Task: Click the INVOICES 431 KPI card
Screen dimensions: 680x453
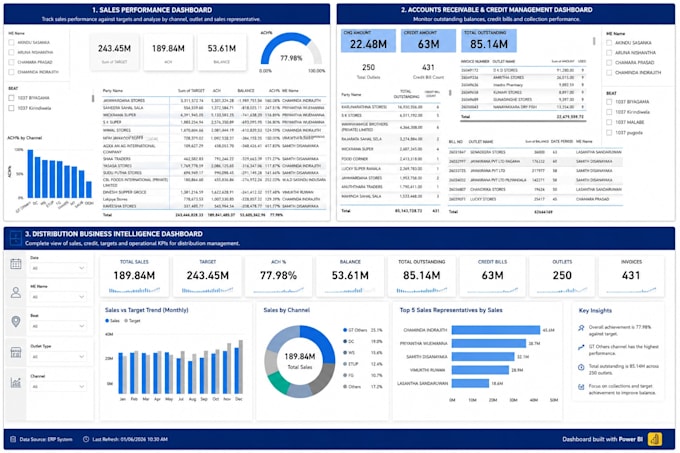Action: click(x=631, y=276)
